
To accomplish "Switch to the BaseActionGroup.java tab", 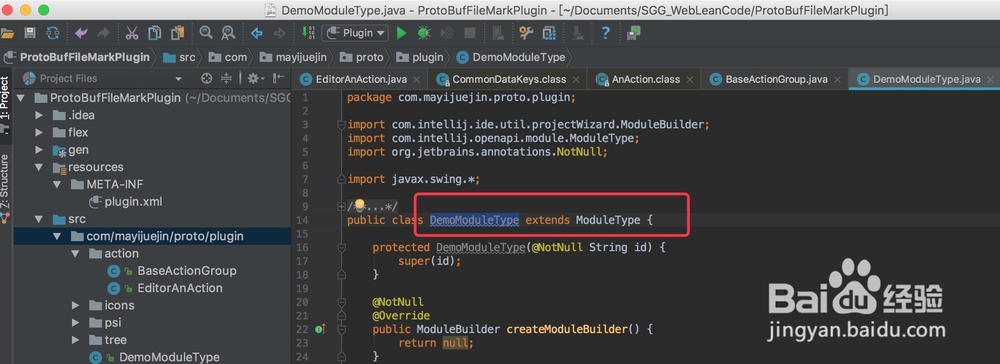I will (x=776, y=80).
